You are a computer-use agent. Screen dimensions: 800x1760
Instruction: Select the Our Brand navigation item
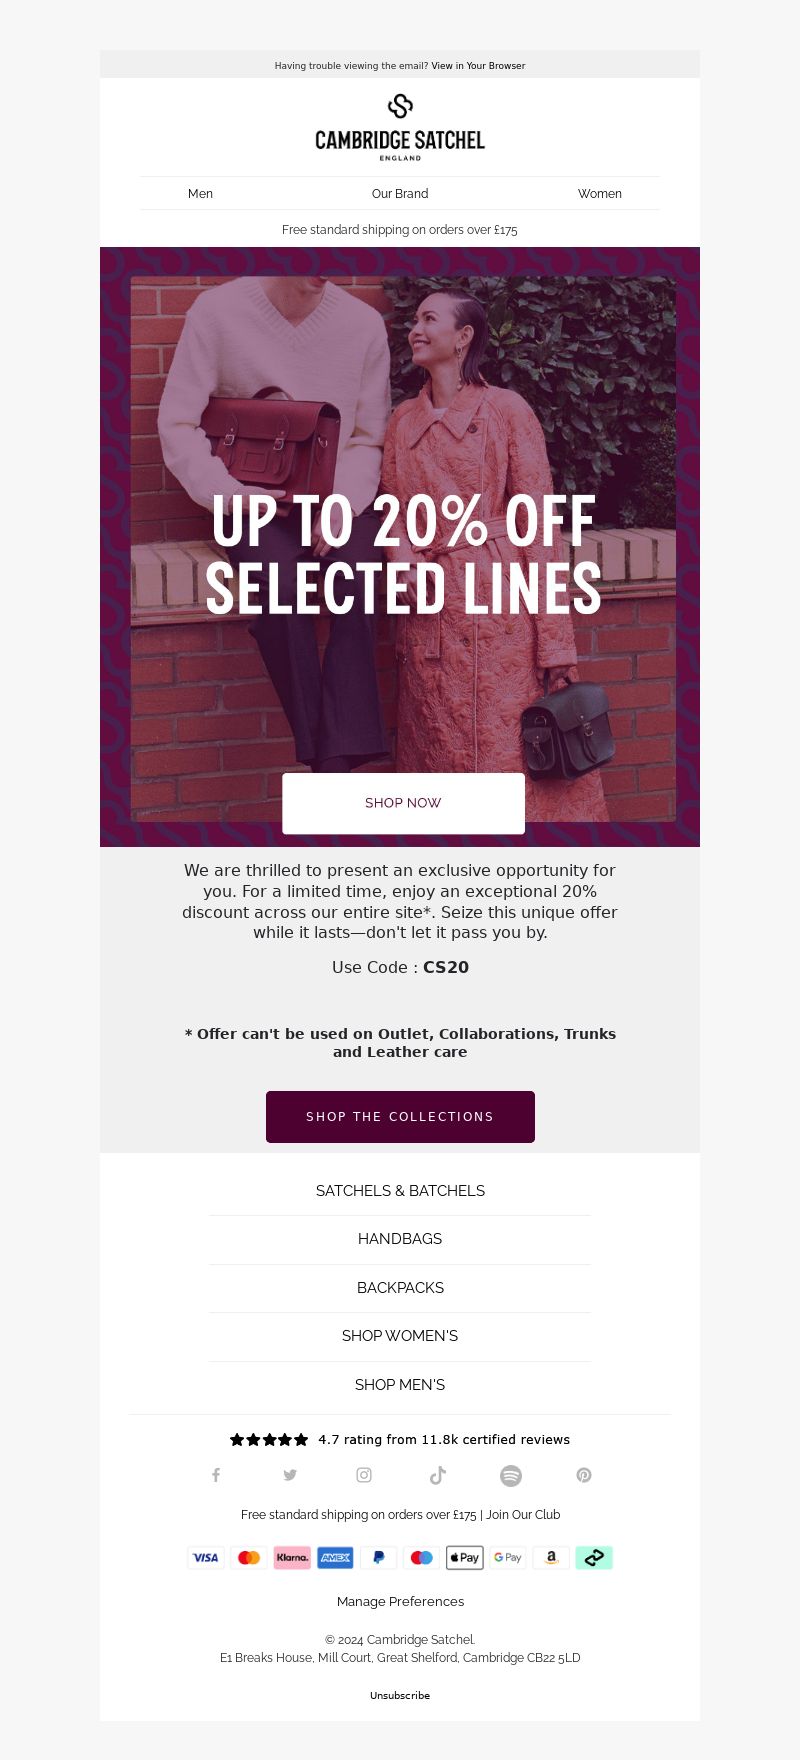(400, 194)
